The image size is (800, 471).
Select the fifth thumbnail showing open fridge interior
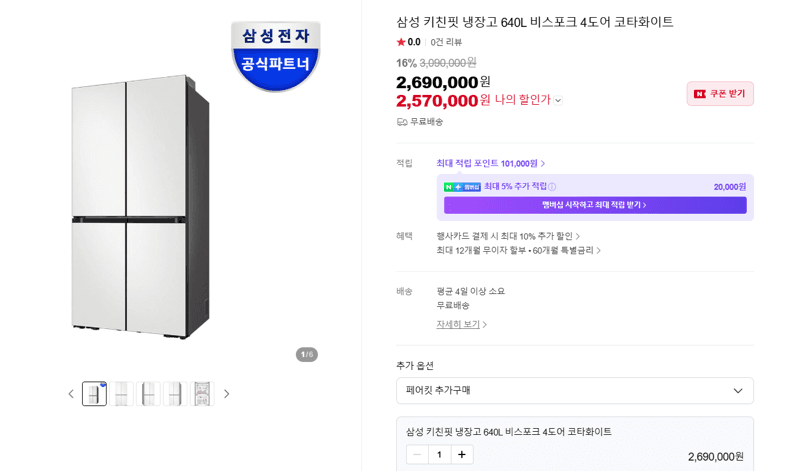click(202, 394)
